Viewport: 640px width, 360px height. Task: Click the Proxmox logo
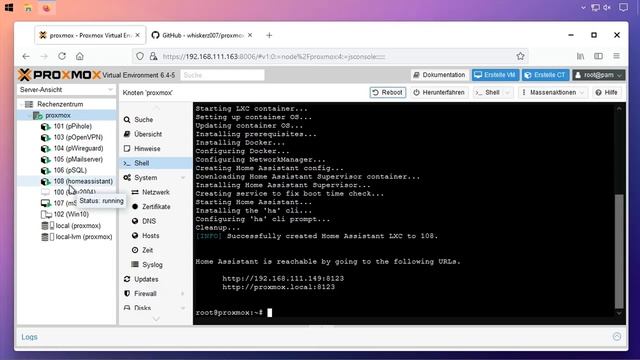[x=59, y=75]
